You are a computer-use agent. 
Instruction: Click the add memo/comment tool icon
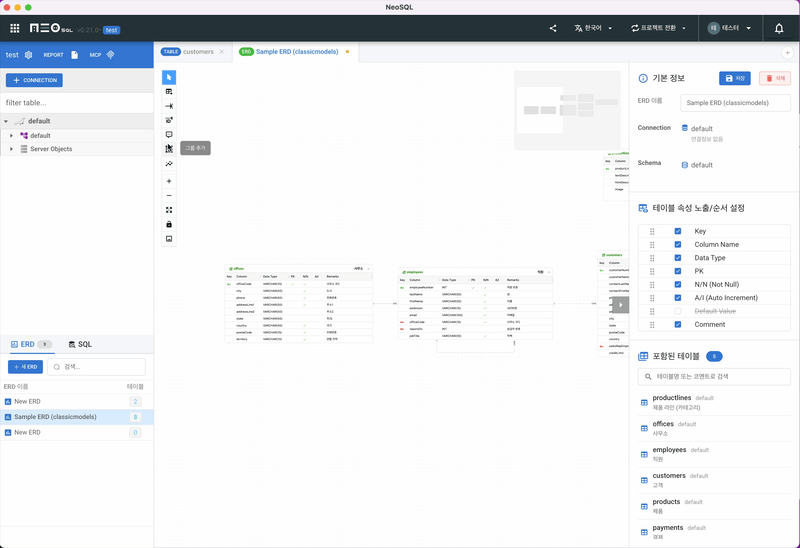169,134
